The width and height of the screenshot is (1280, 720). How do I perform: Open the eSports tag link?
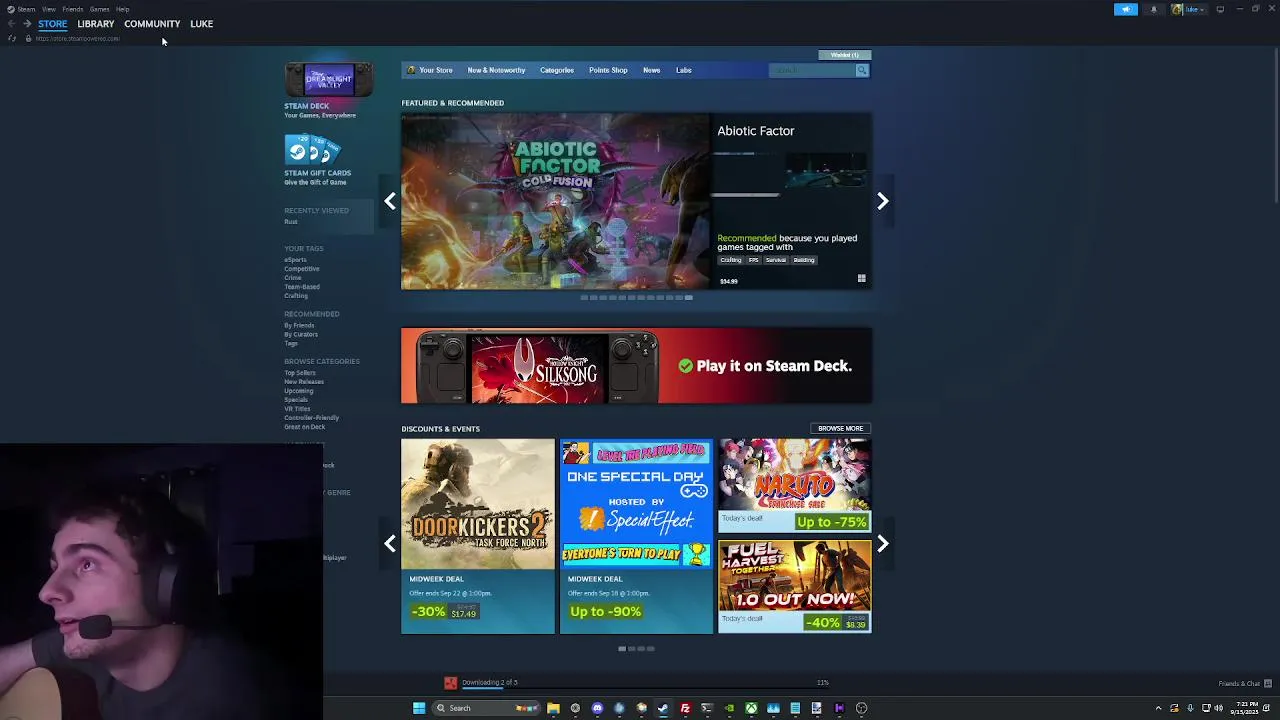click(x=295, y=260)
